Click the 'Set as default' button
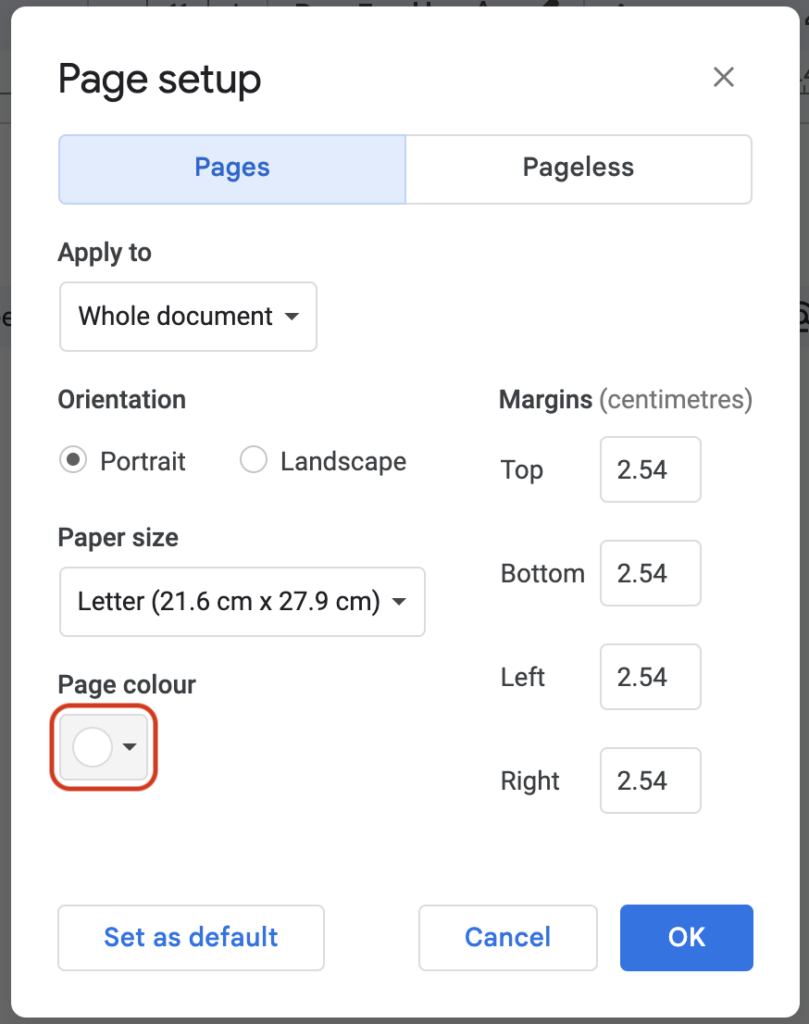 coord(190,937)
